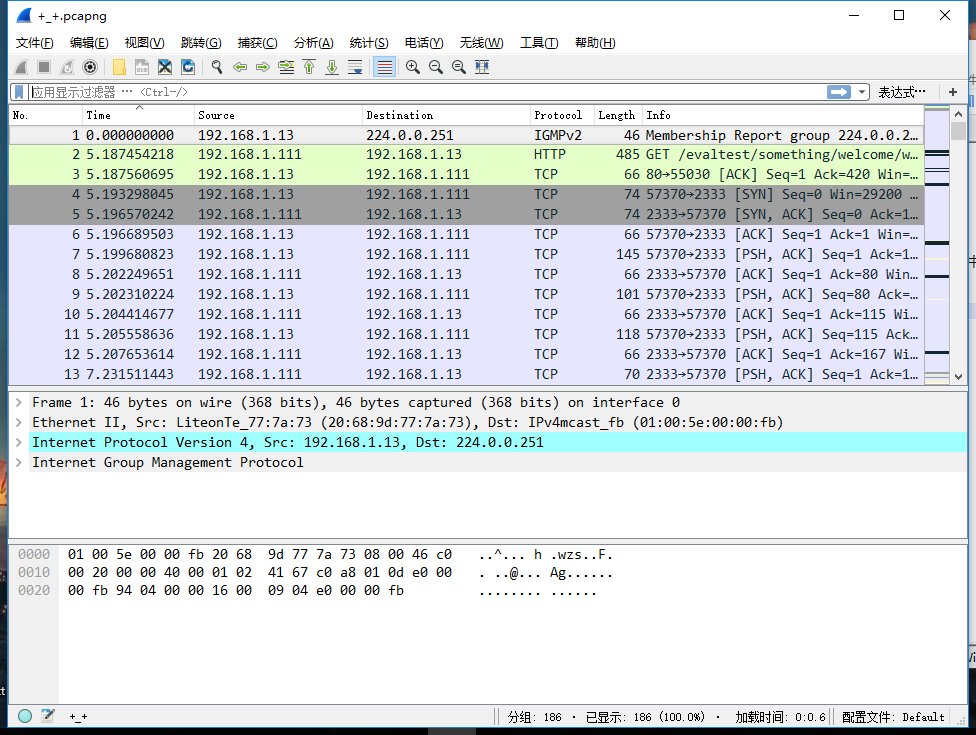Image resolution: width=976 pixels, height=735 pixels.
Task: Restart the current capture
Action: pos(67,67)
